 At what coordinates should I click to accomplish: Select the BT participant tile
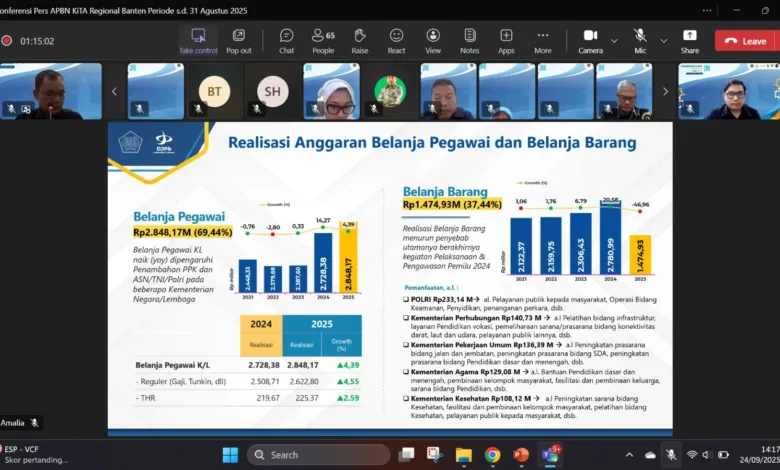coord(214,89)
